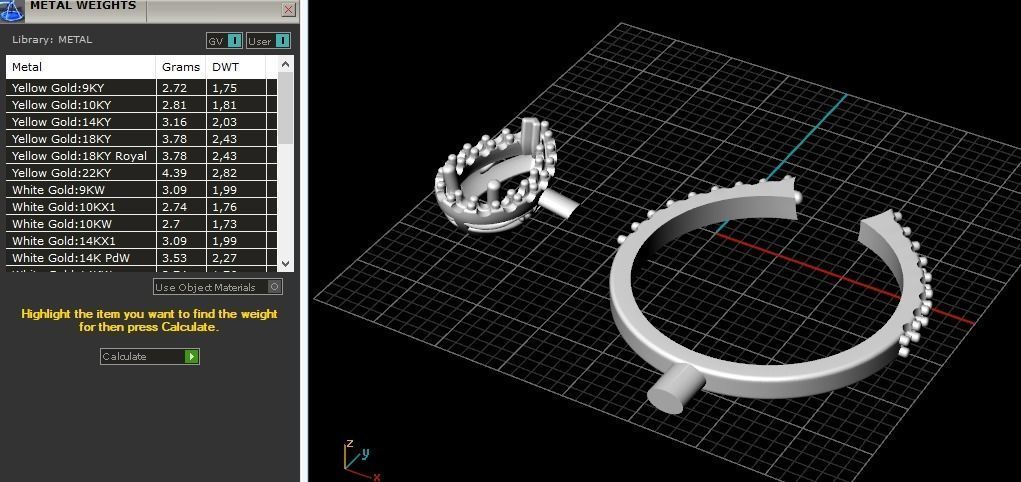The height and width of the screenshot is (482, 1021).
Task: Click the Metal column header
Action: (x=81, y=67)
